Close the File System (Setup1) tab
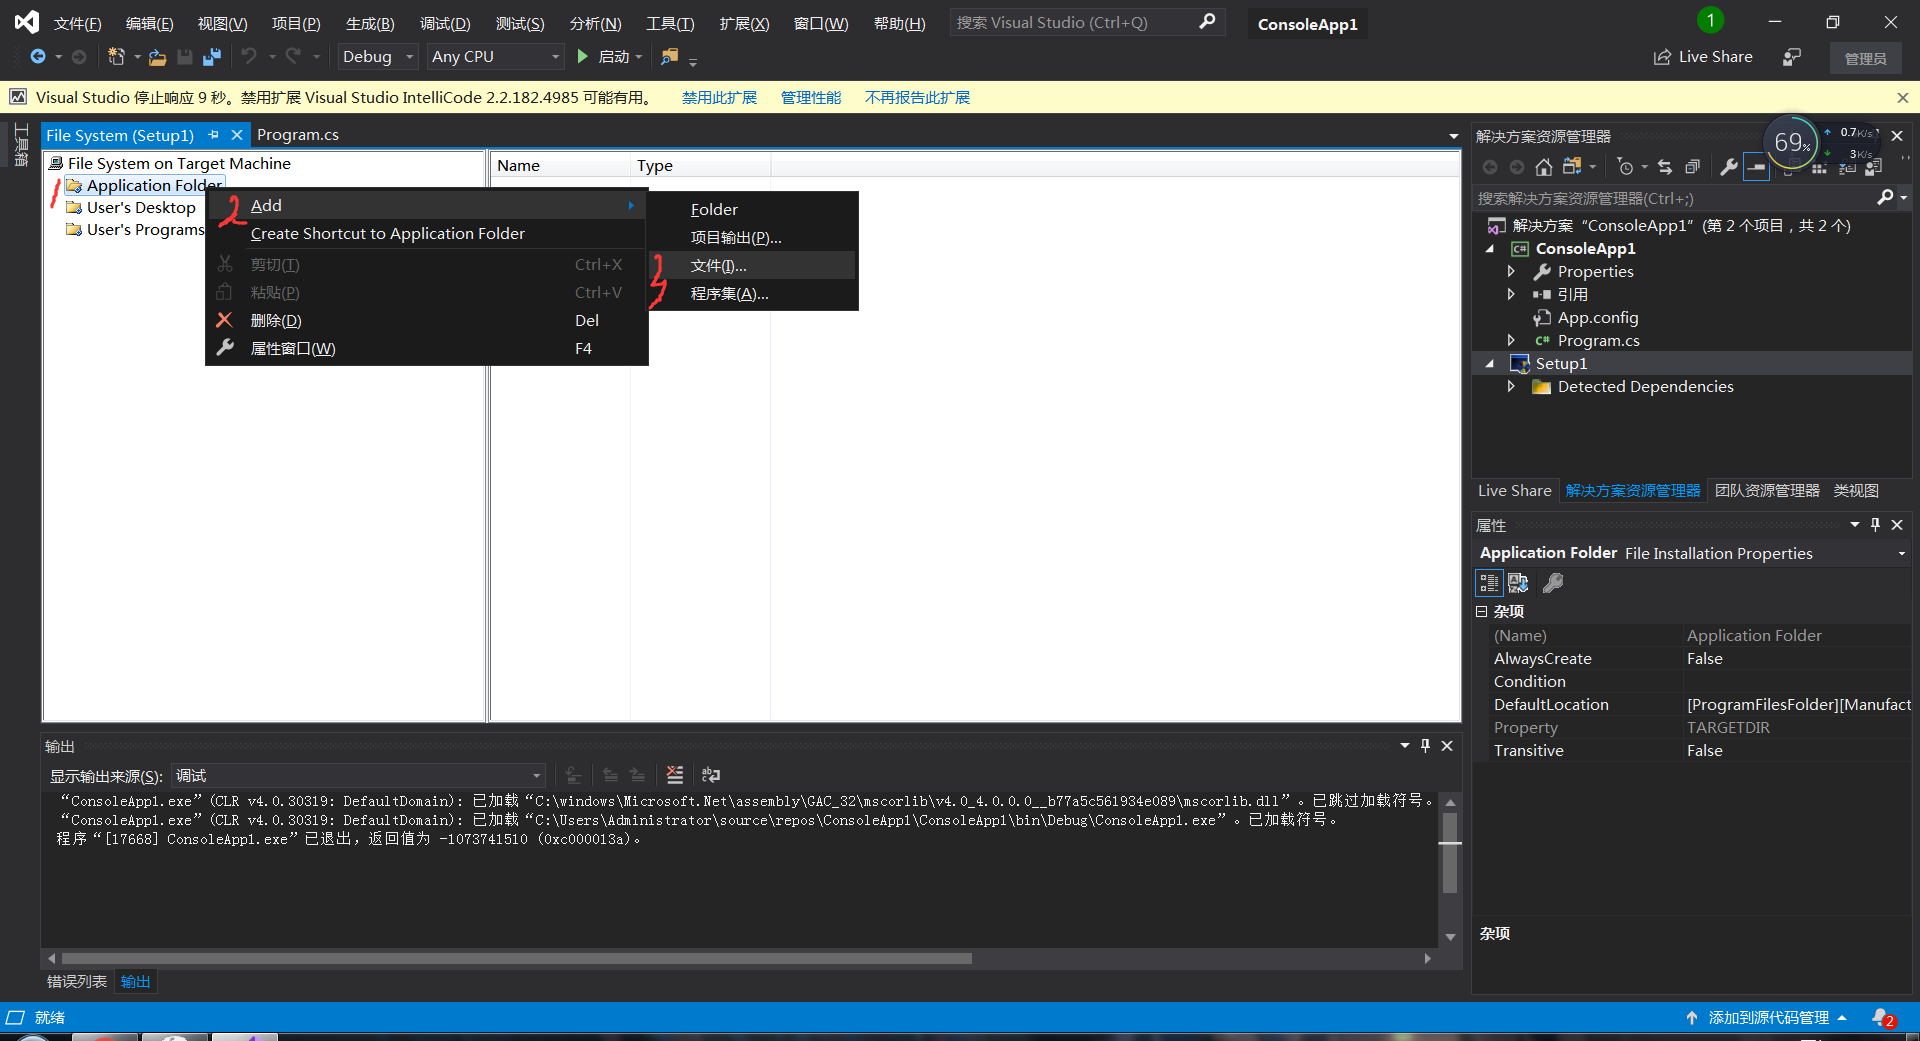The width and height of the screenshot is (1920, 1041). (x=237, y=135)
